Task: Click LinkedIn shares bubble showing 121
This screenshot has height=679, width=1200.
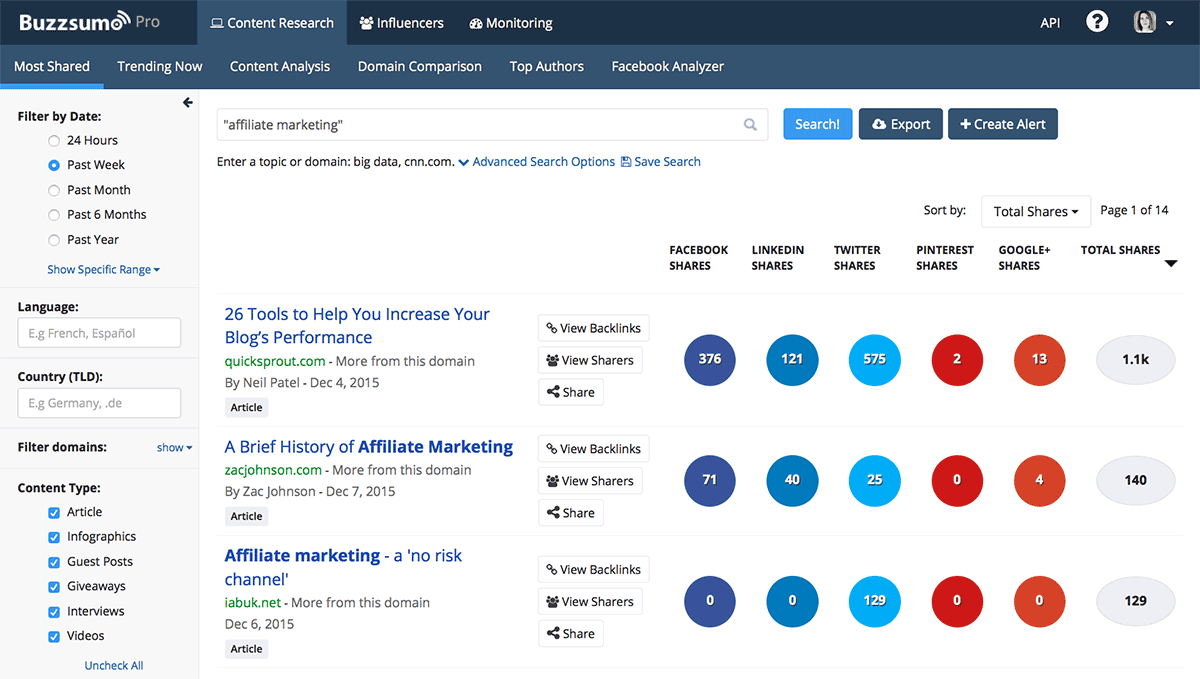Action: (792, 359)
